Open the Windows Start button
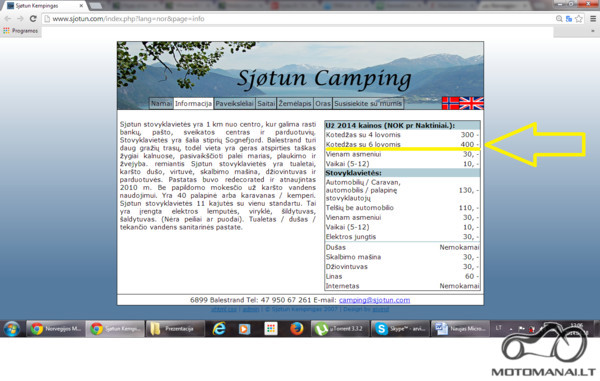Screen dimensions: 600x381 click(12, 329)
